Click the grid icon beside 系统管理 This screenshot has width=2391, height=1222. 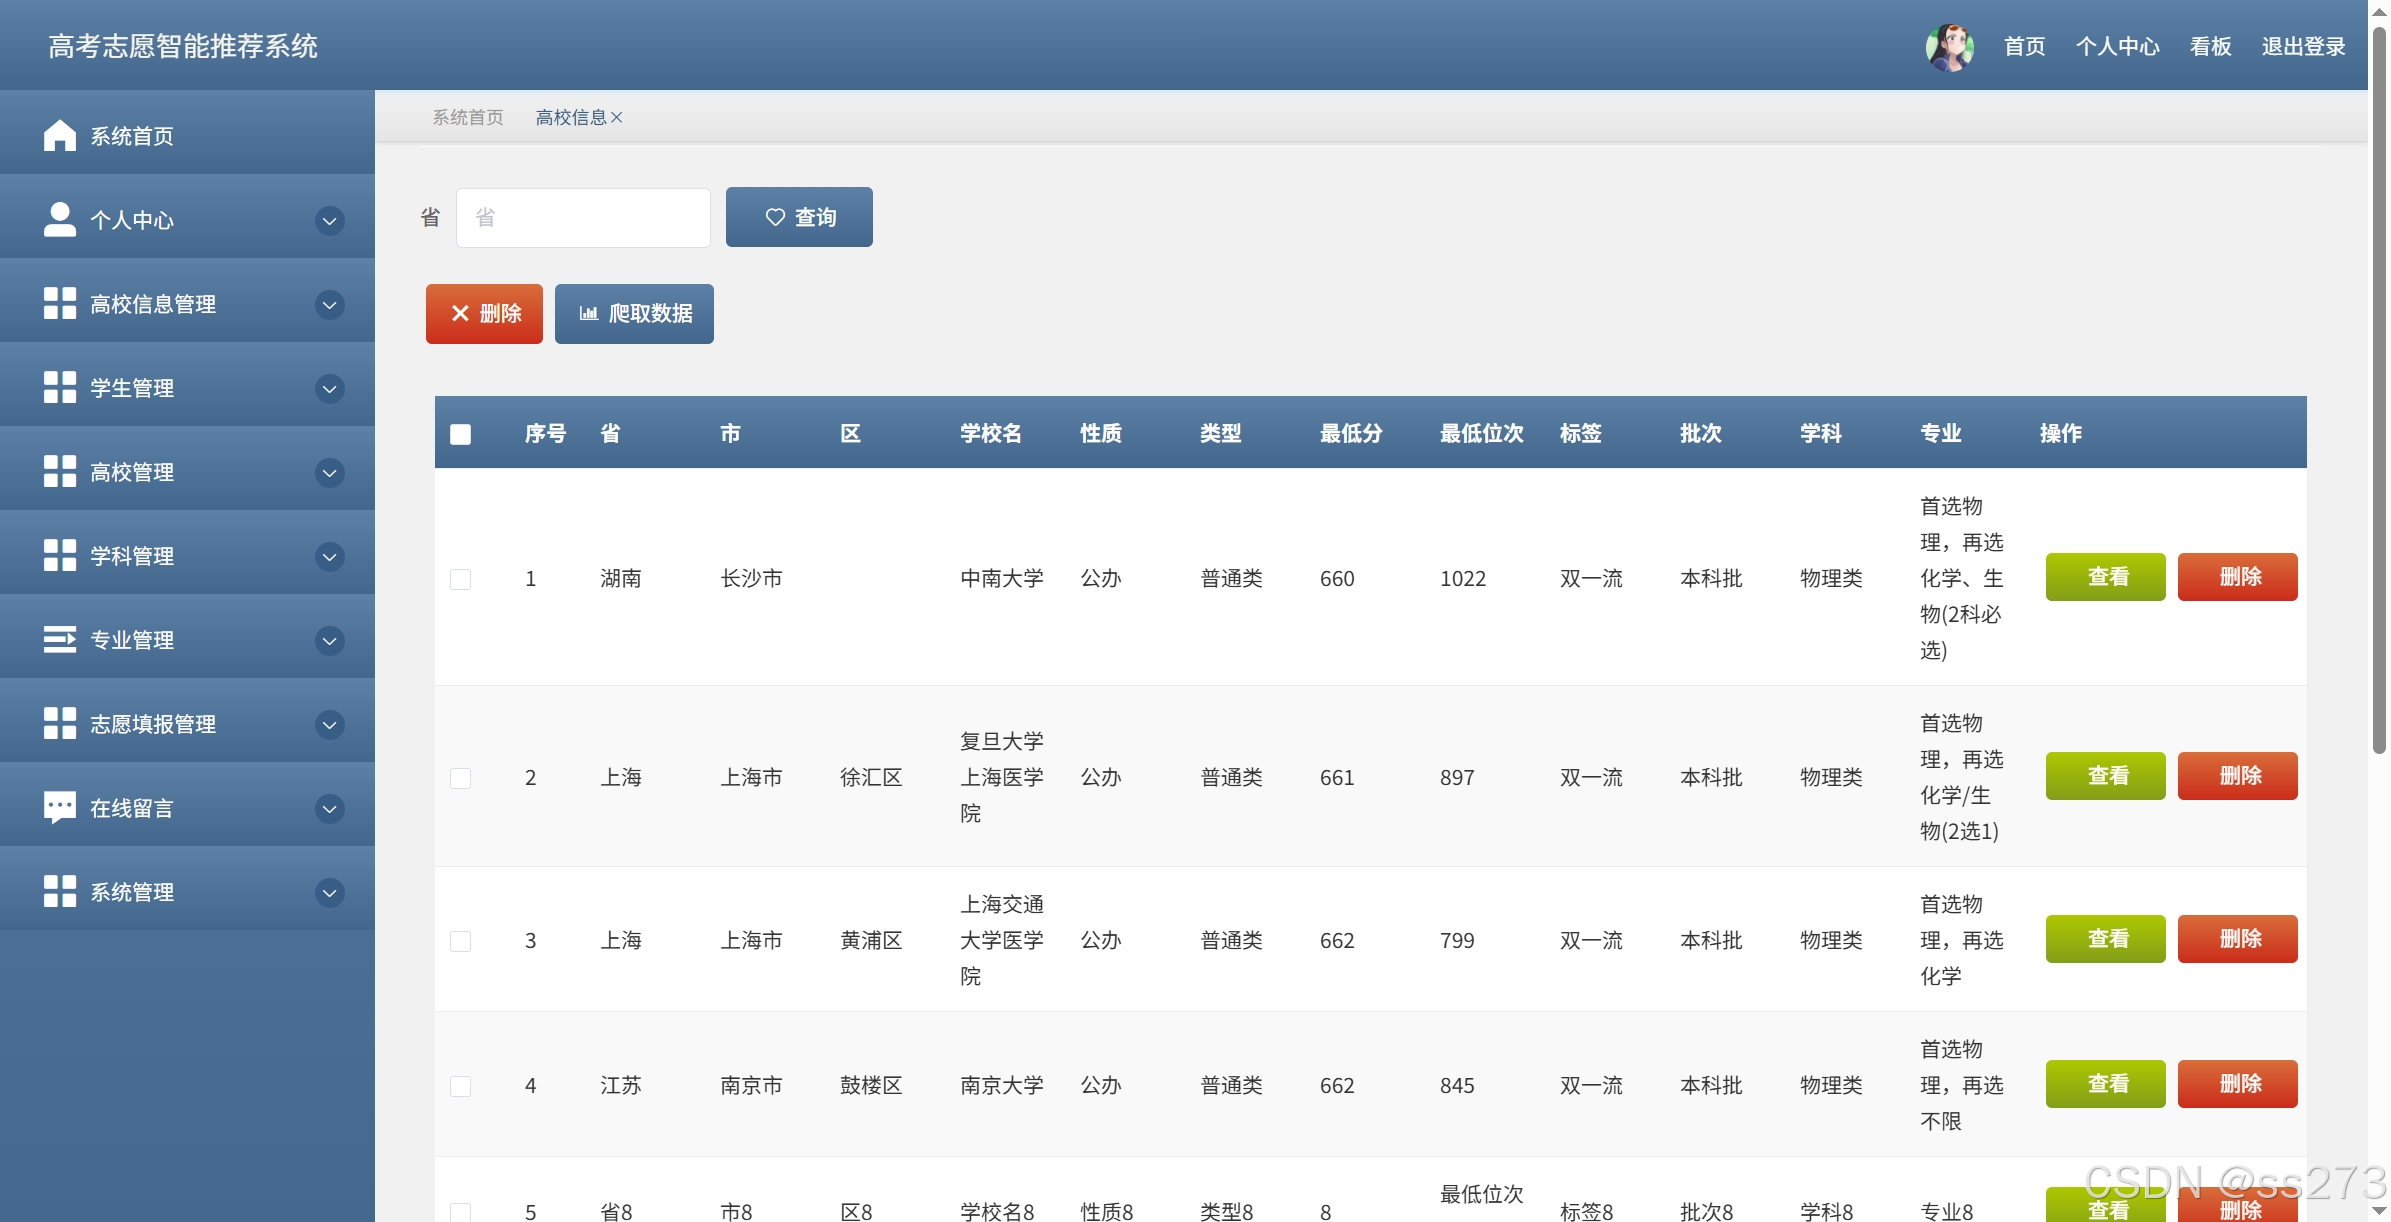click(60, 891)
